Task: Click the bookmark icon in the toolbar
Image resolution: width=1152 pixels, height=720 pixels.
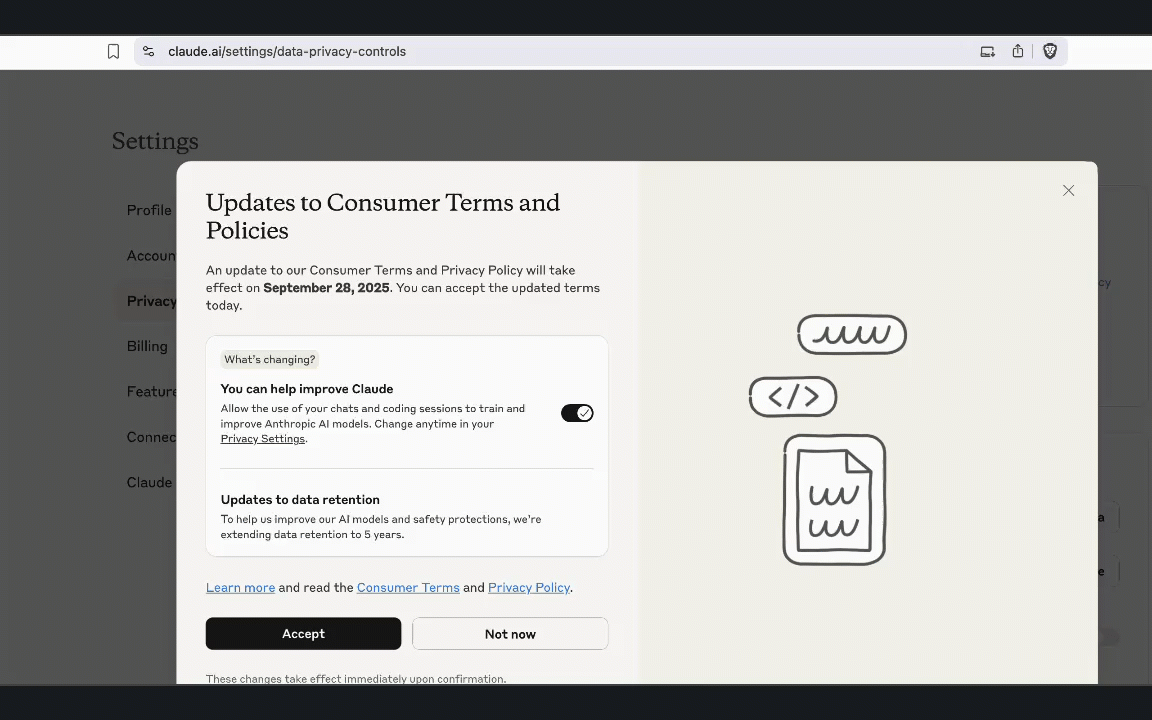Action: [x=113, y=51]
